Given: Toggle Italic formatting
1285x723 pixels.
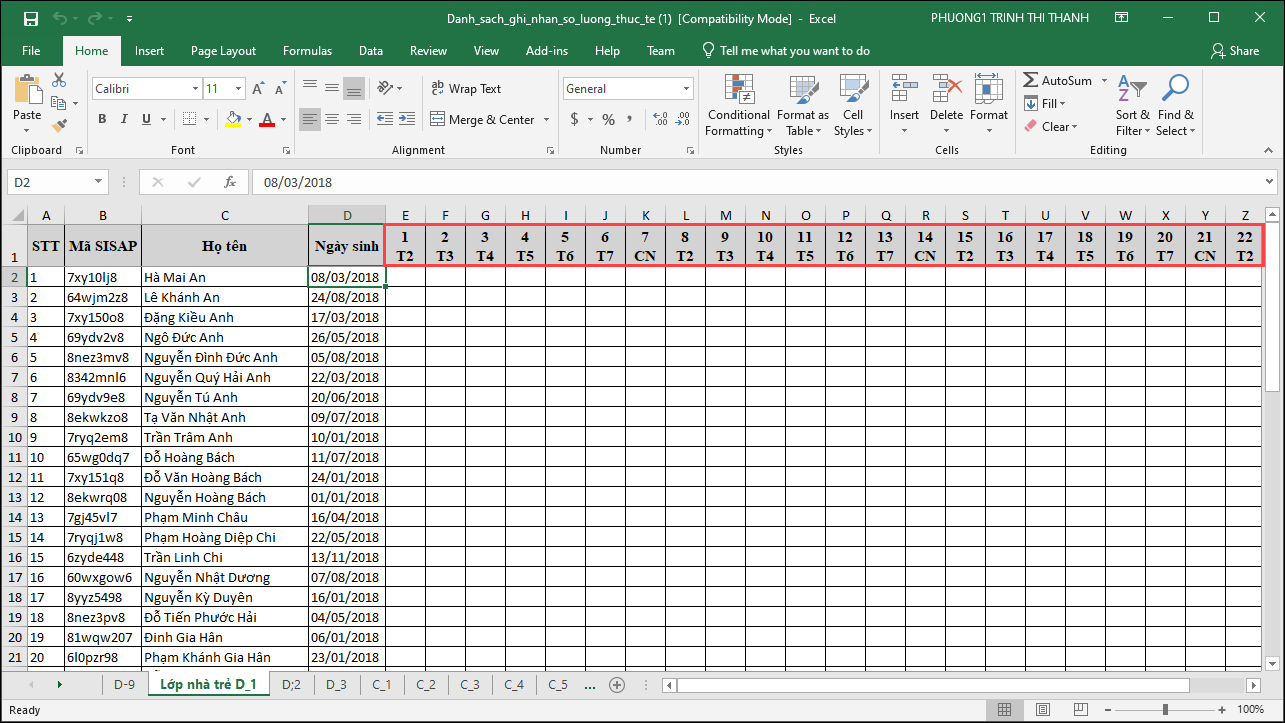Looking at the screenshot, I should [x=124, y=120].
